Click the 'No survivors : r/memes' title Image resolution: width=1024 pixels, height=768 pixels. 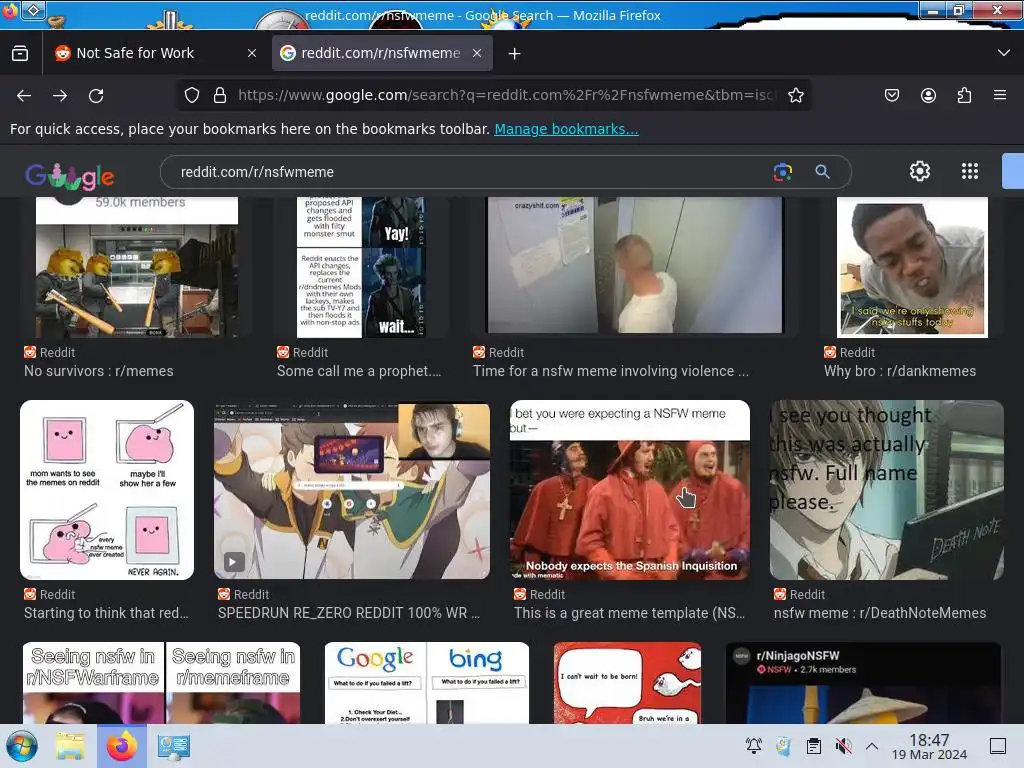99,371
